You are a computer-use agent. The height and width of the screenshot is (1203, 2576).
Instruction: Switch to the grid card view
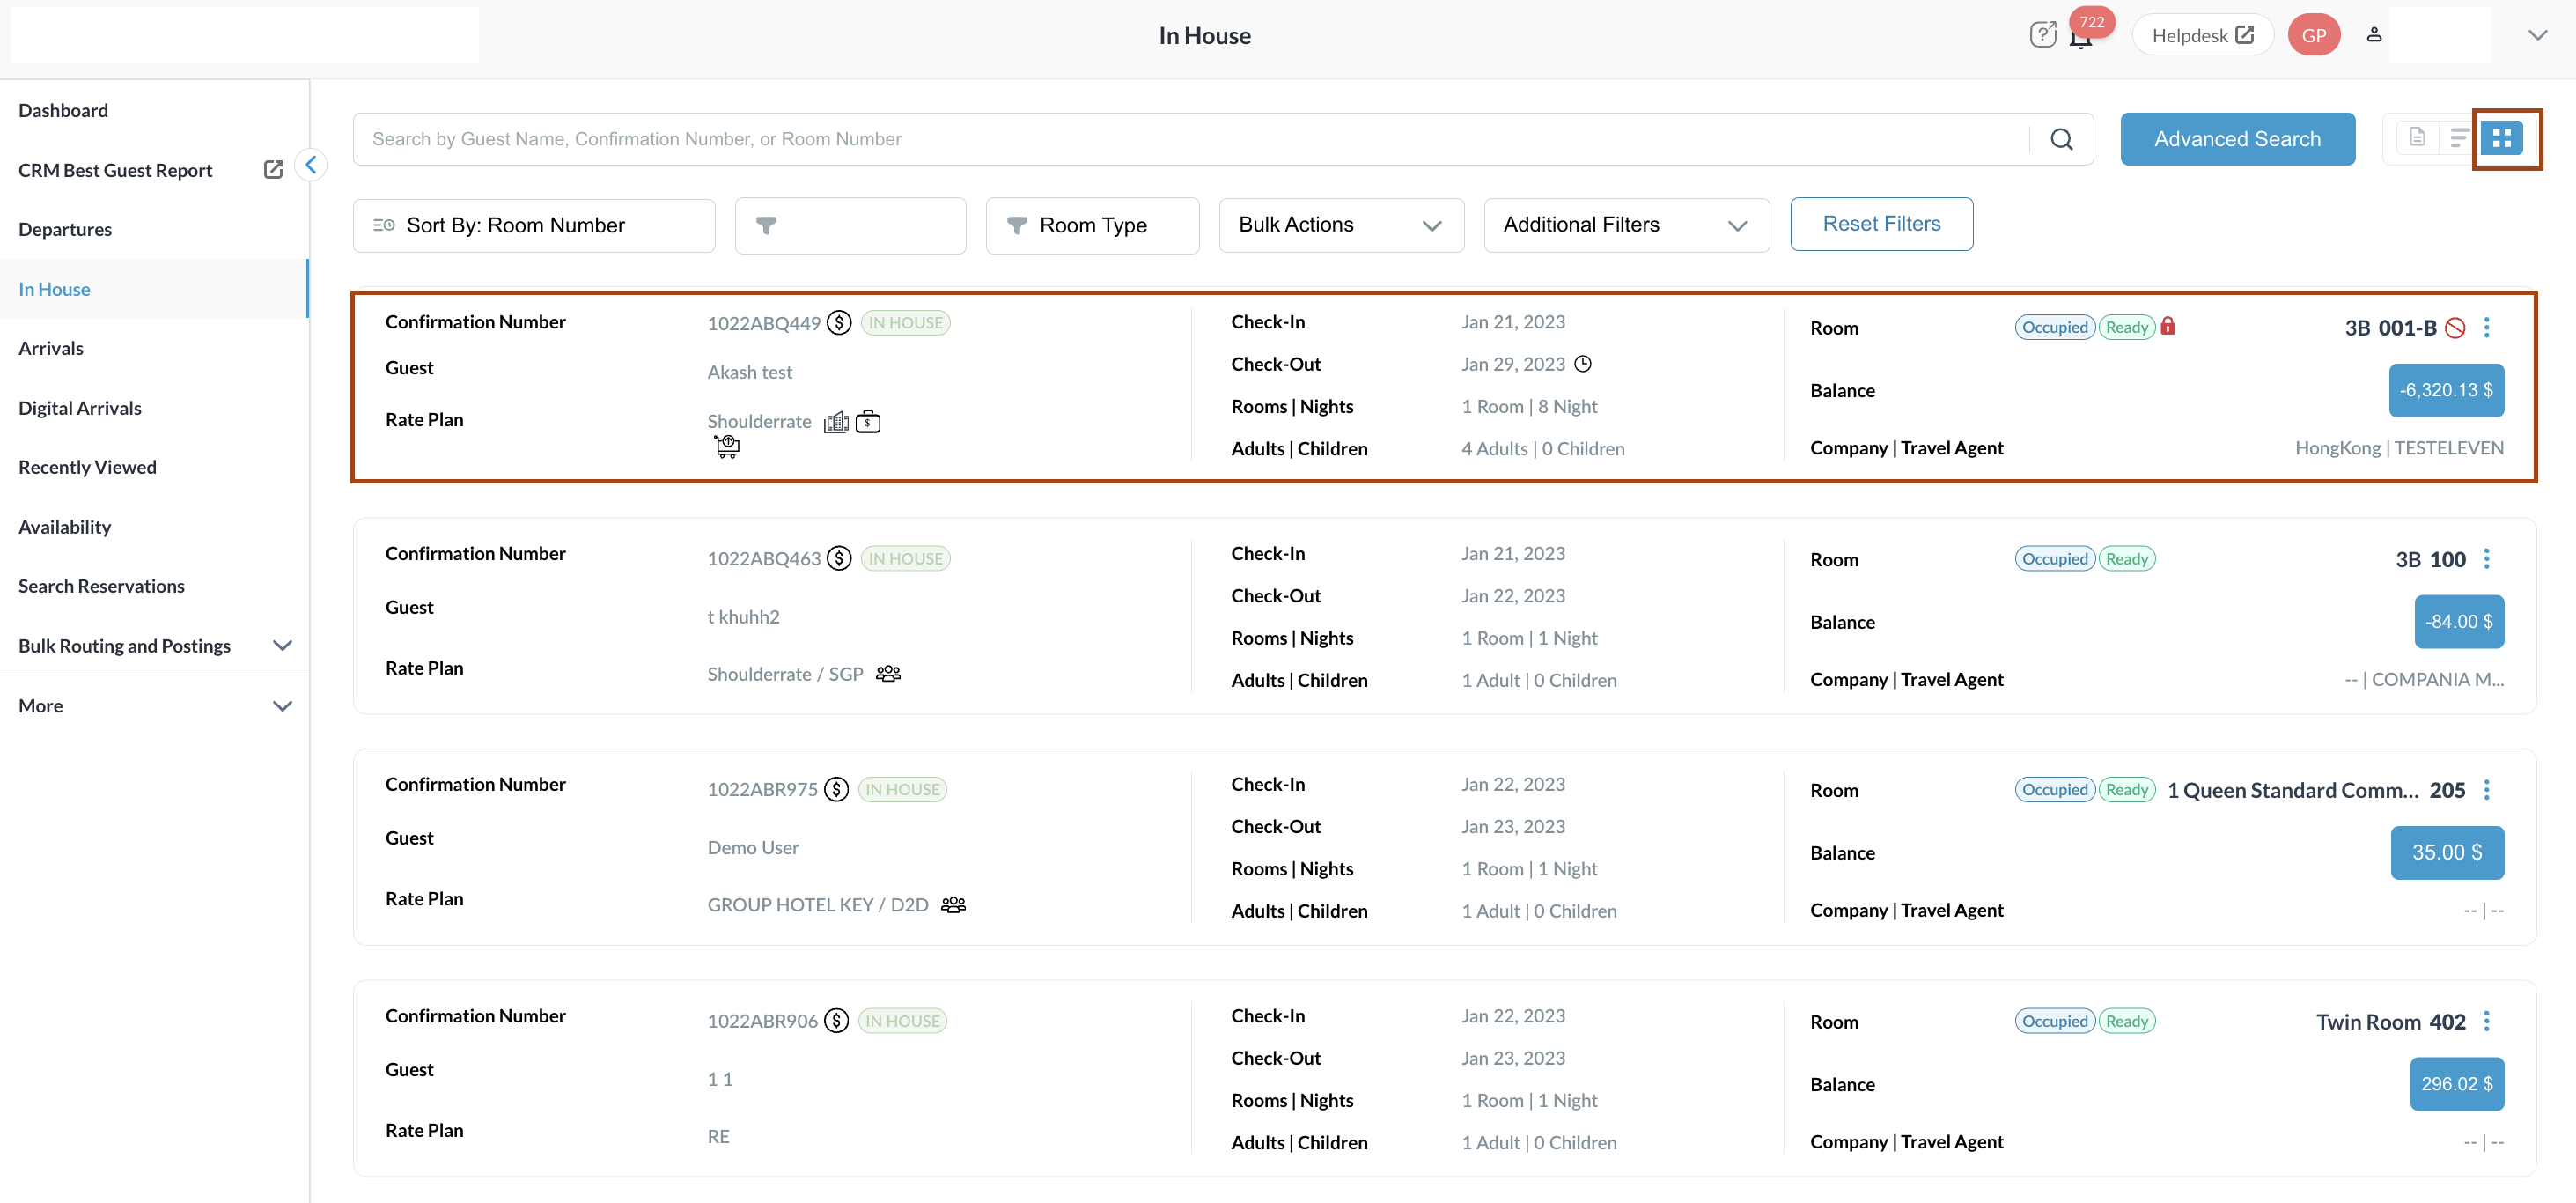[x=2501, y=138]
